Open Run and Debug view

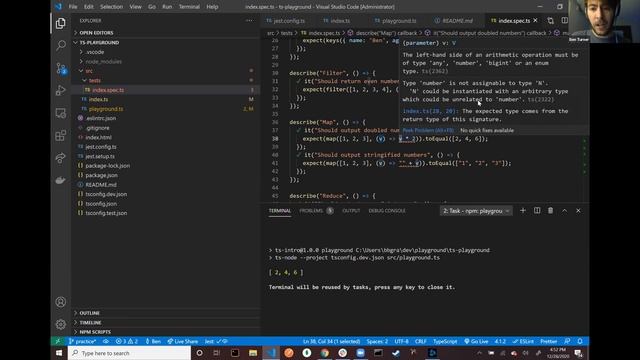click(60, 90)
